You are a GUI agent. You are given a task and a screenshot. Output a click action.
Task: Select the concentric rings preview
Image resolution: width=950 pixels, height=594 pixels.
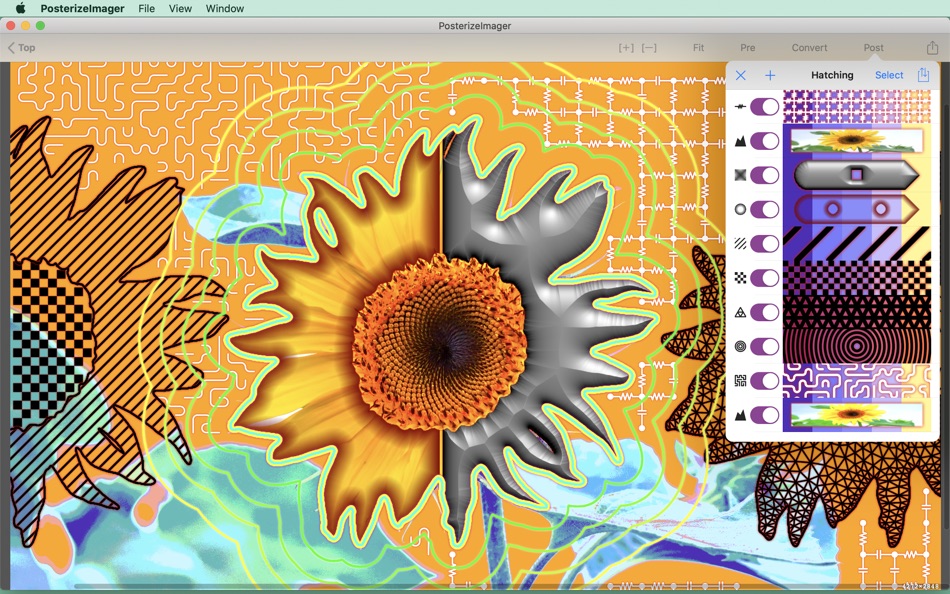coord(857,346)
